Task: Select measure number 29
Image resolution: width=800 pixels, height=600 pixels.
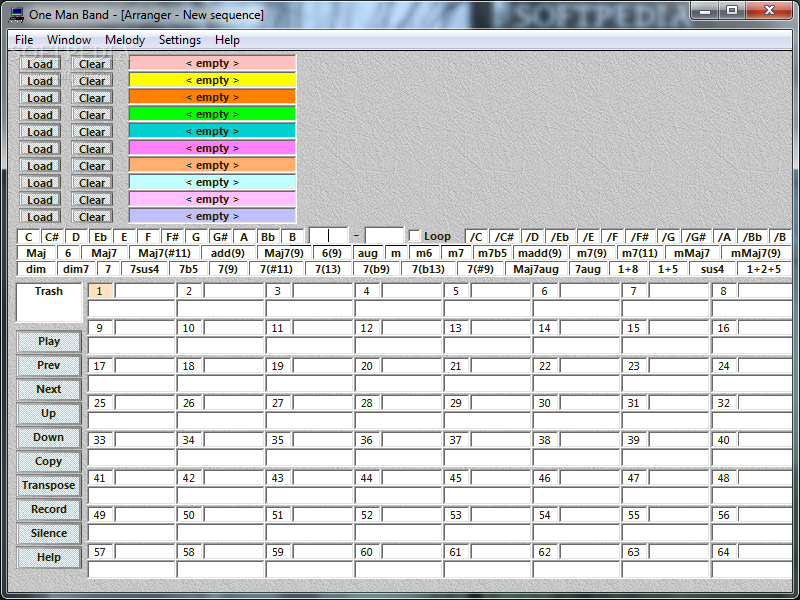Action: point(456,403)
